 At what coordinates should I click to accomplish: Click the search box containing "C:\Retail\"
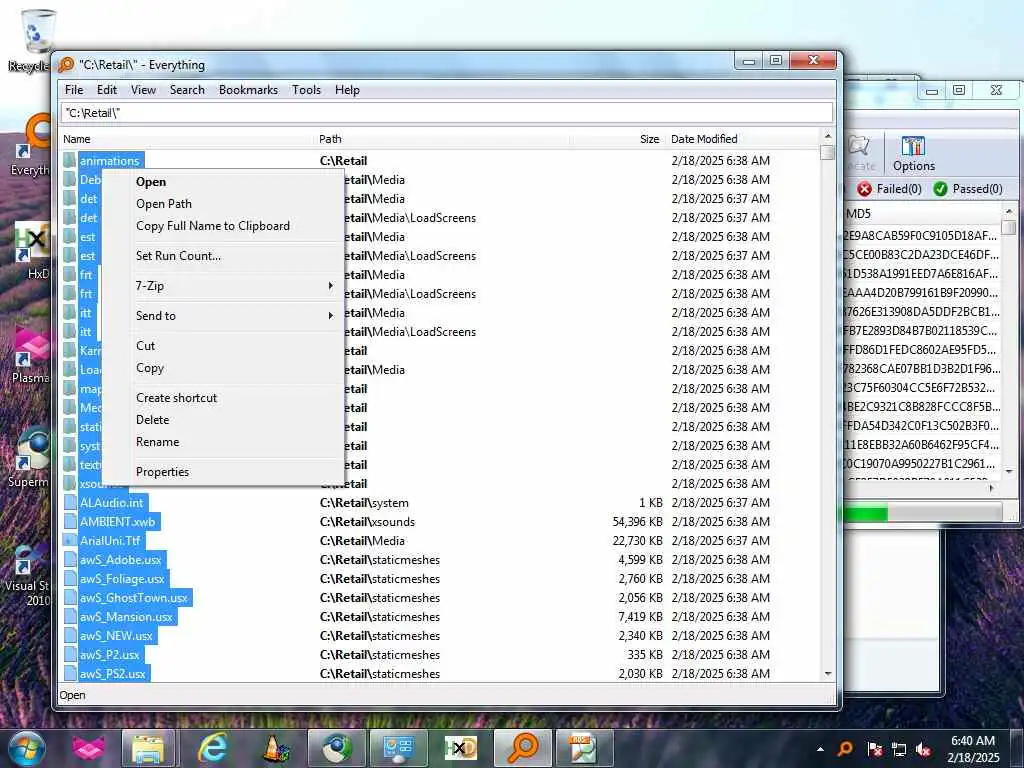[447, 113]
